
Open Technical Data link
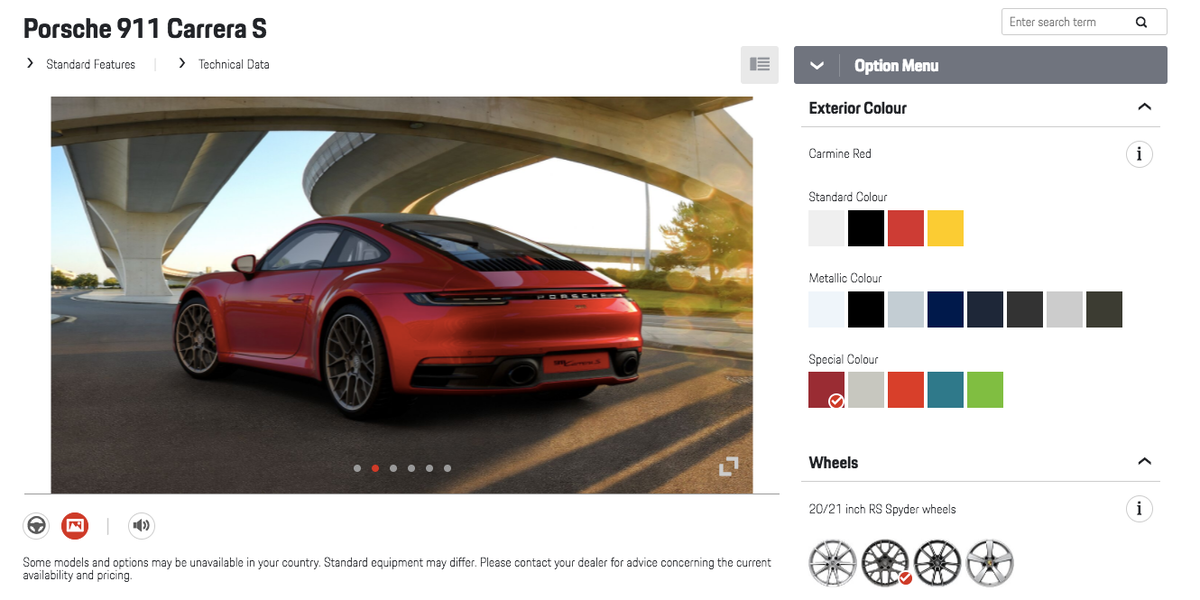coord(234,64)
